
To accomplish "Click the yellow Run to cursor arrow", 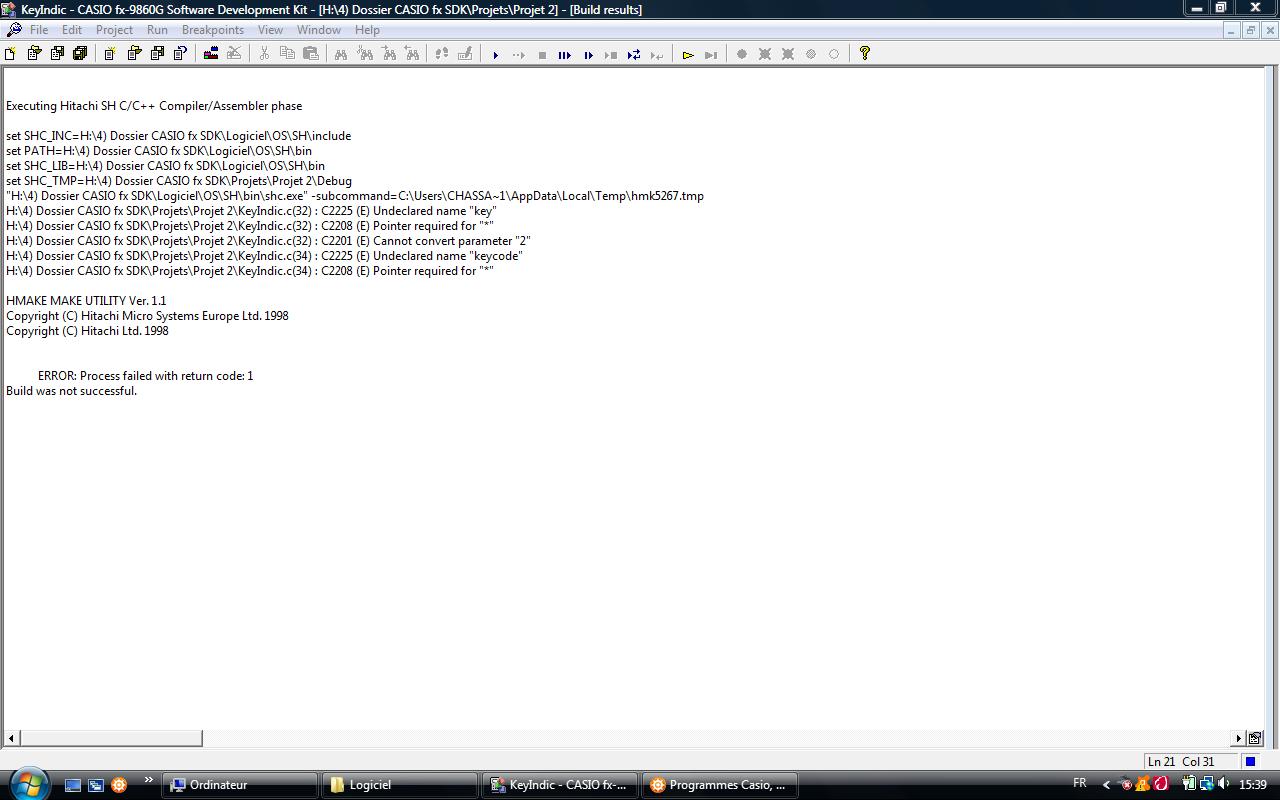I will (x=688, y=55).
